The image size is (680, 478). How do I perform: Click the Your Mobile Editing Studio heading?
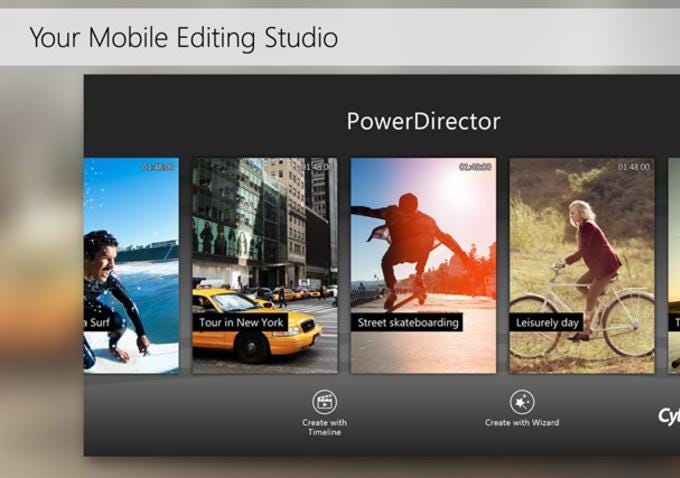[x=183, y=38]
